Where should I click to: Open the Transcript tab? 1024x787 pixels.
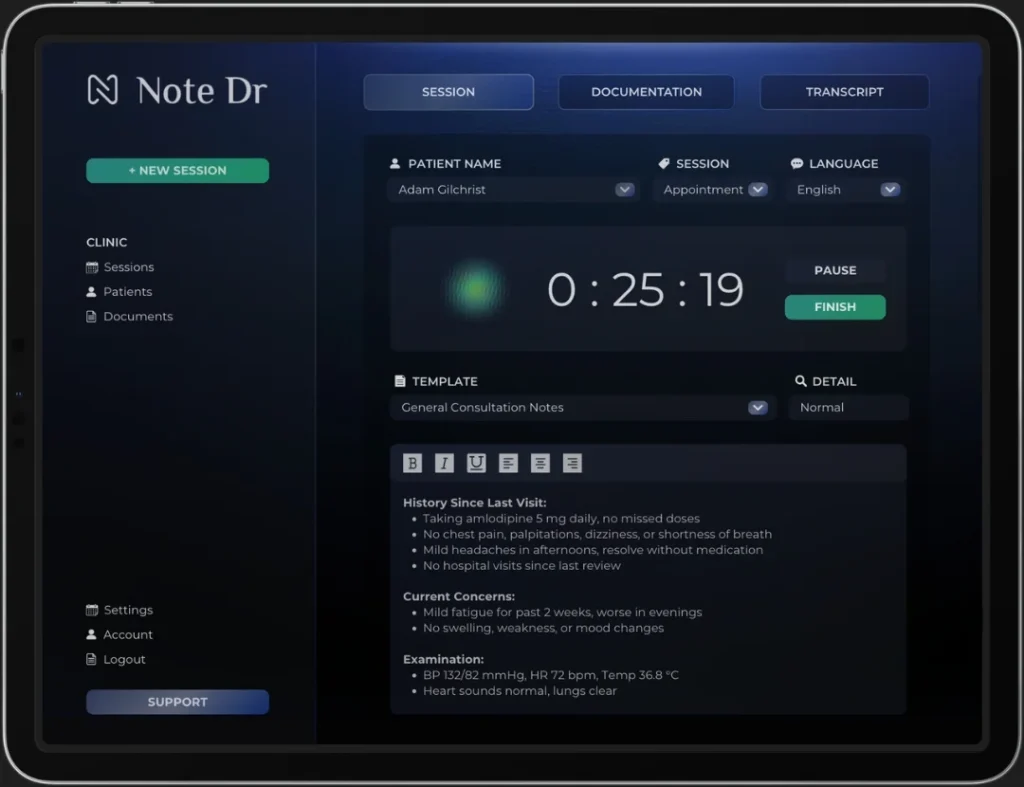pyautogui.click(x=844, y=92)
